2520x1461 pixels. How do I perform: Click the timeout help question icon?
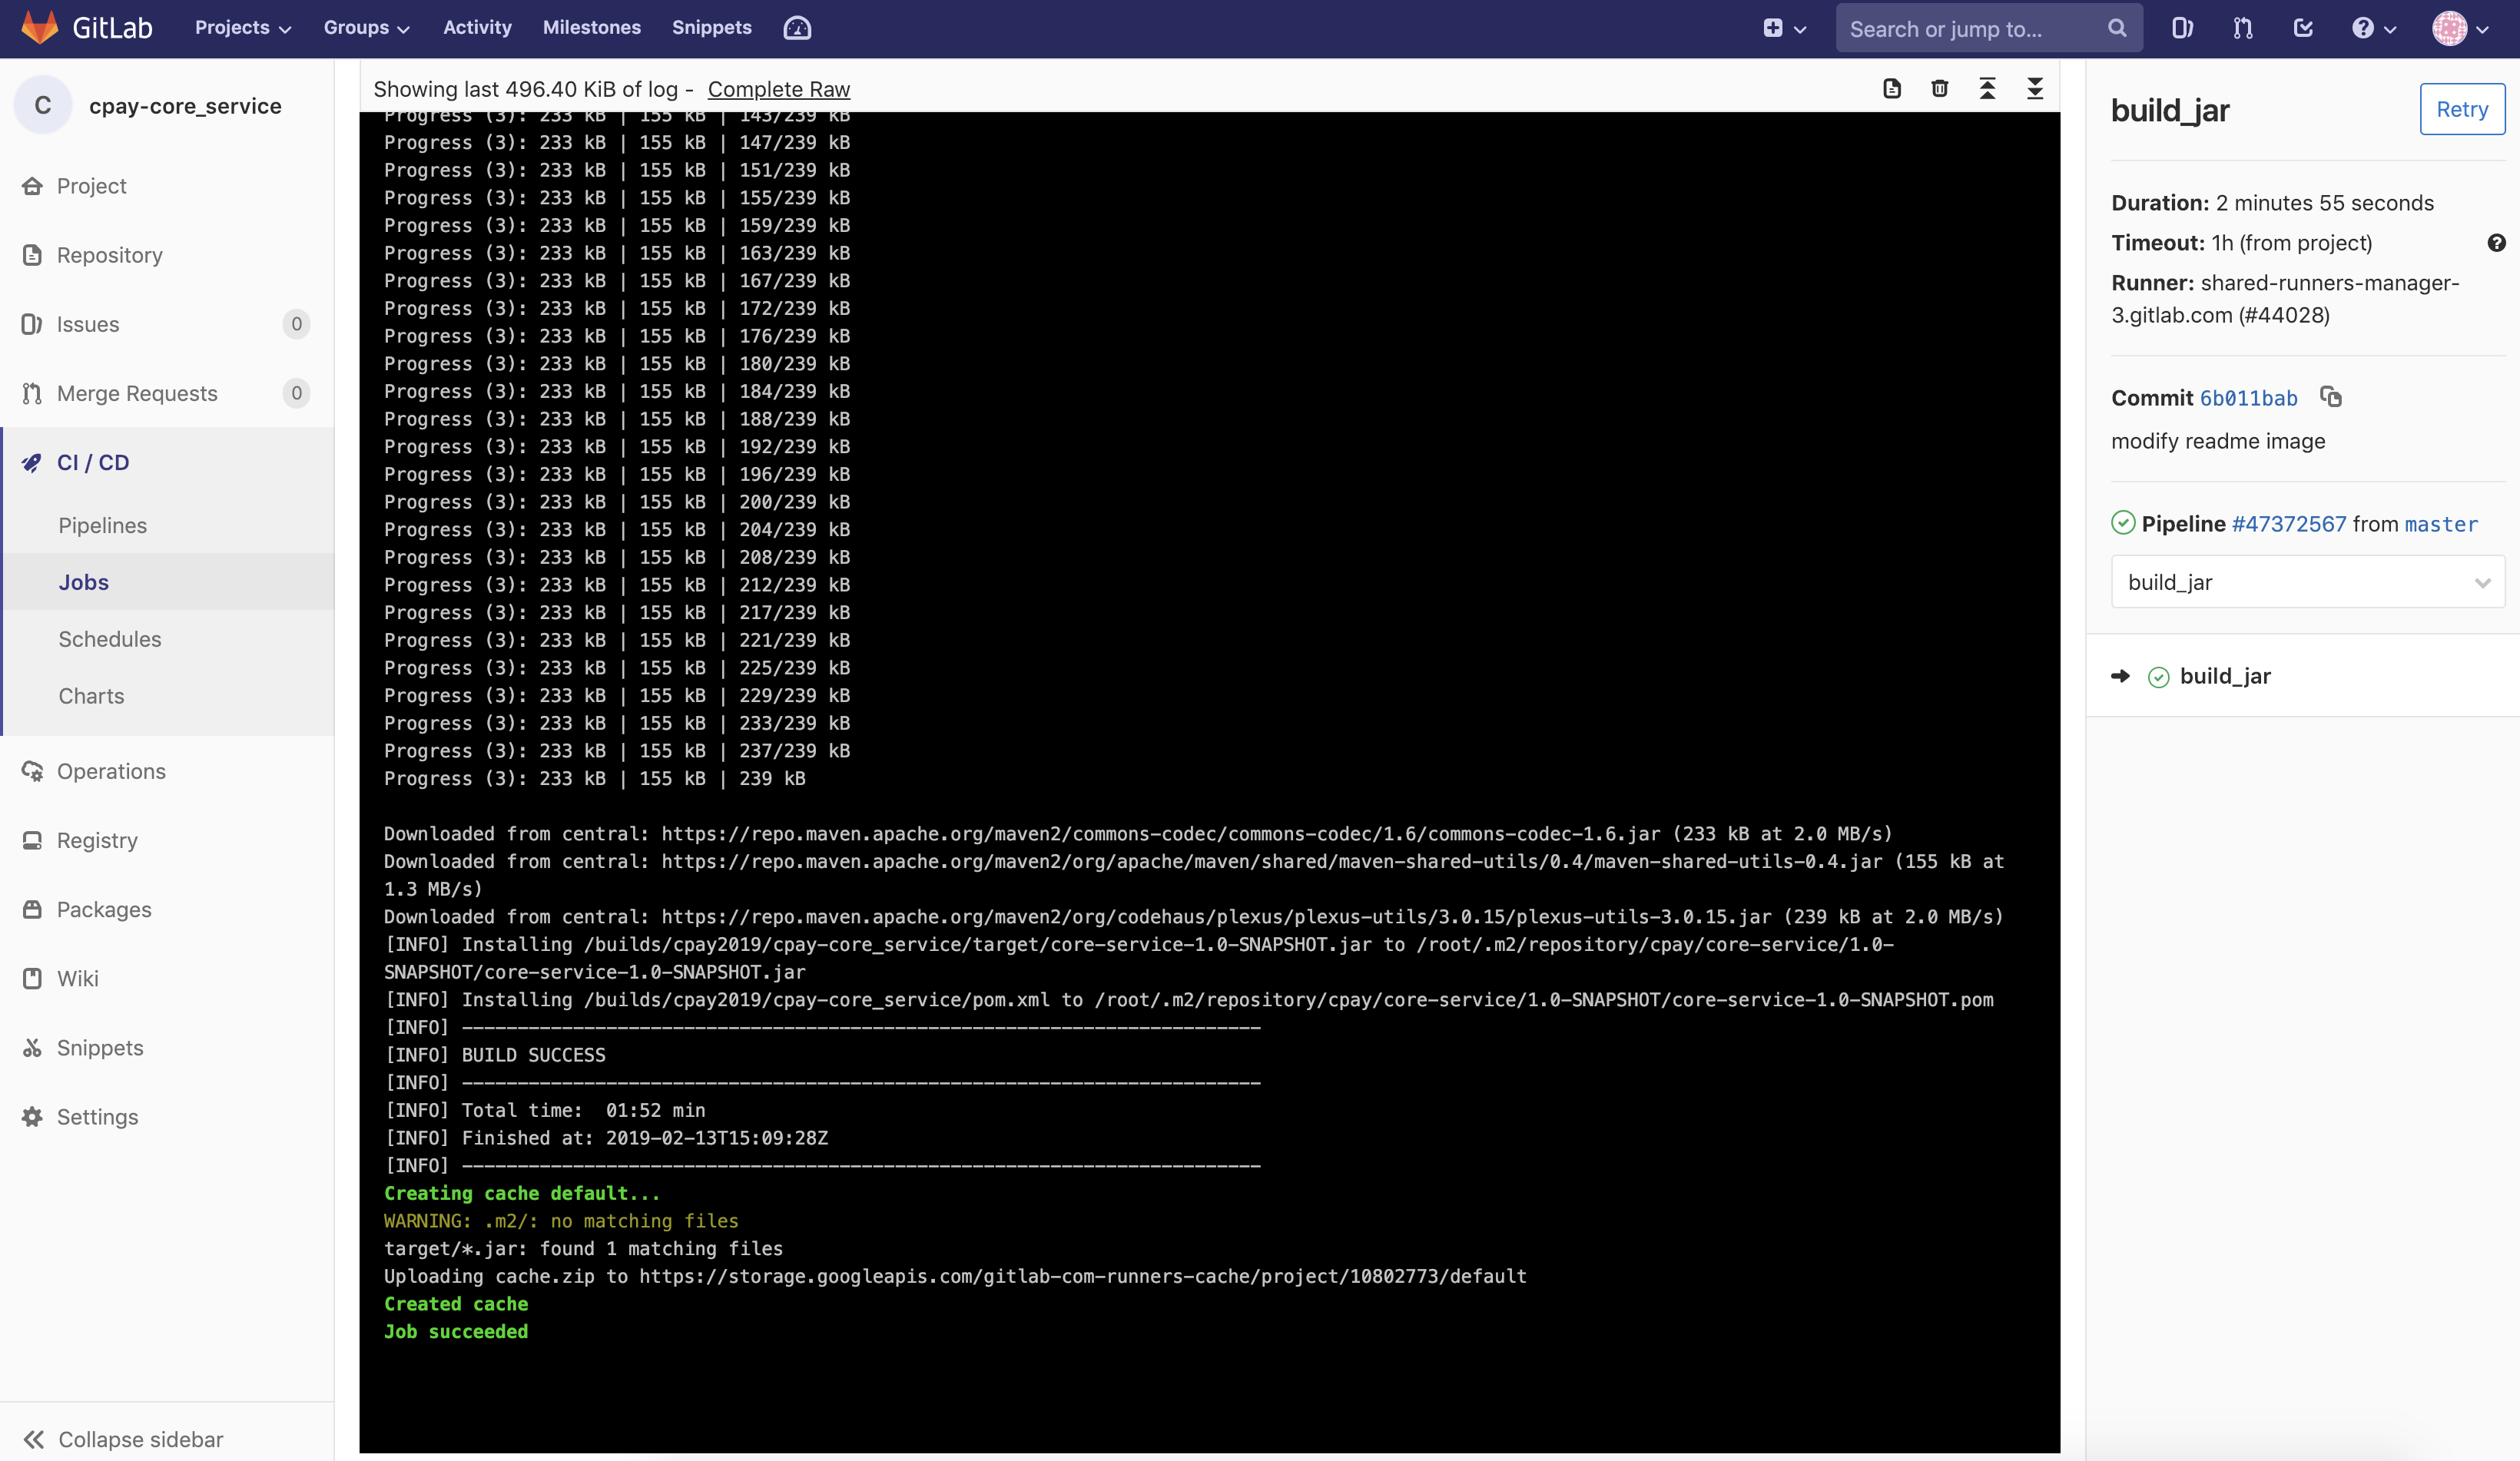click(x=2496, y=243)
